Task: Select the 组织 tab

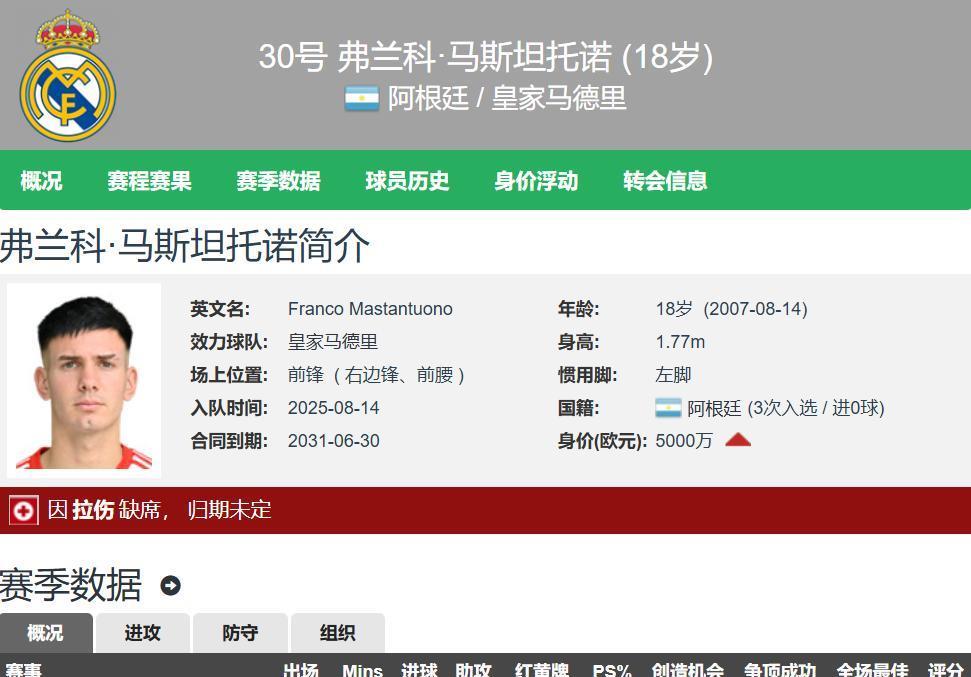Action: [336, 633]
